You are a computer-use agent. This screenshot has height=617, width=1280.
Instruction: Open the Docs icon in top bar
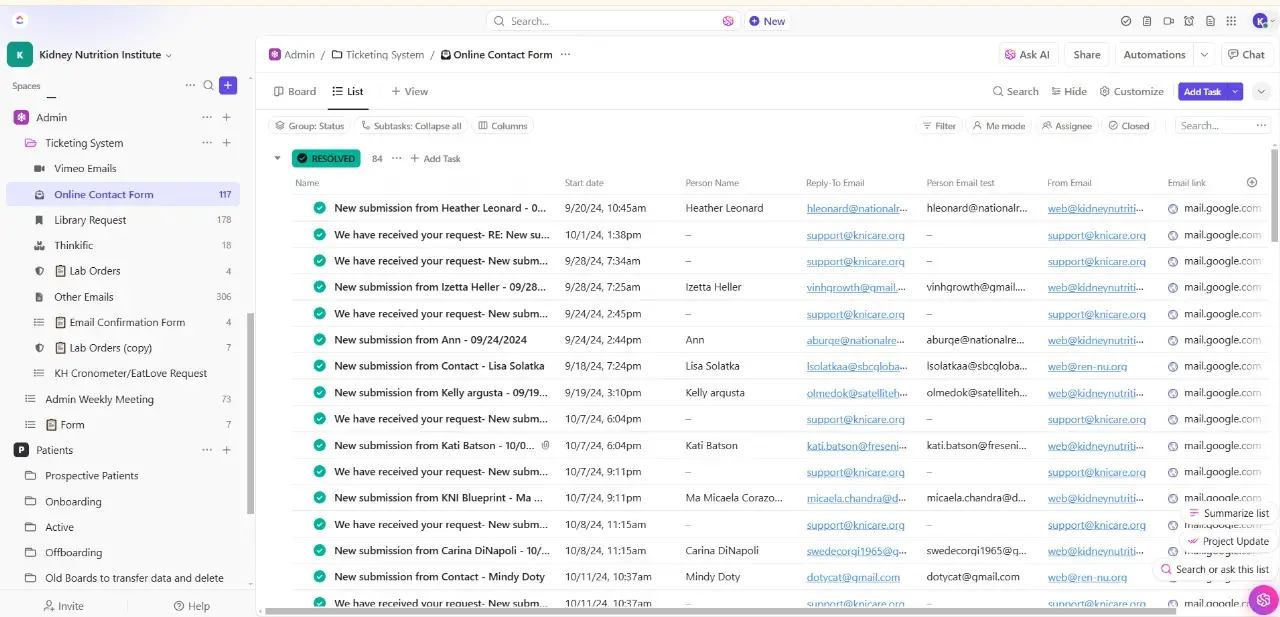1210,21
